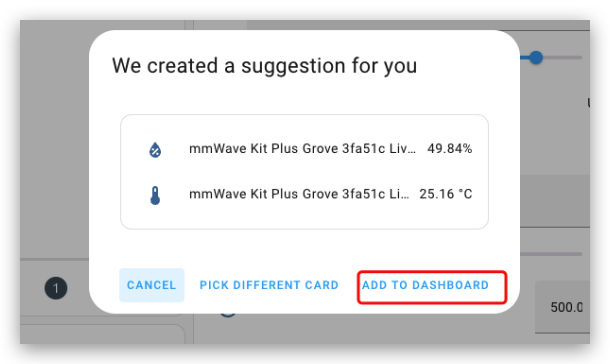
Task: Click the dark circular badge numbered 1
Action: (56, 288)
